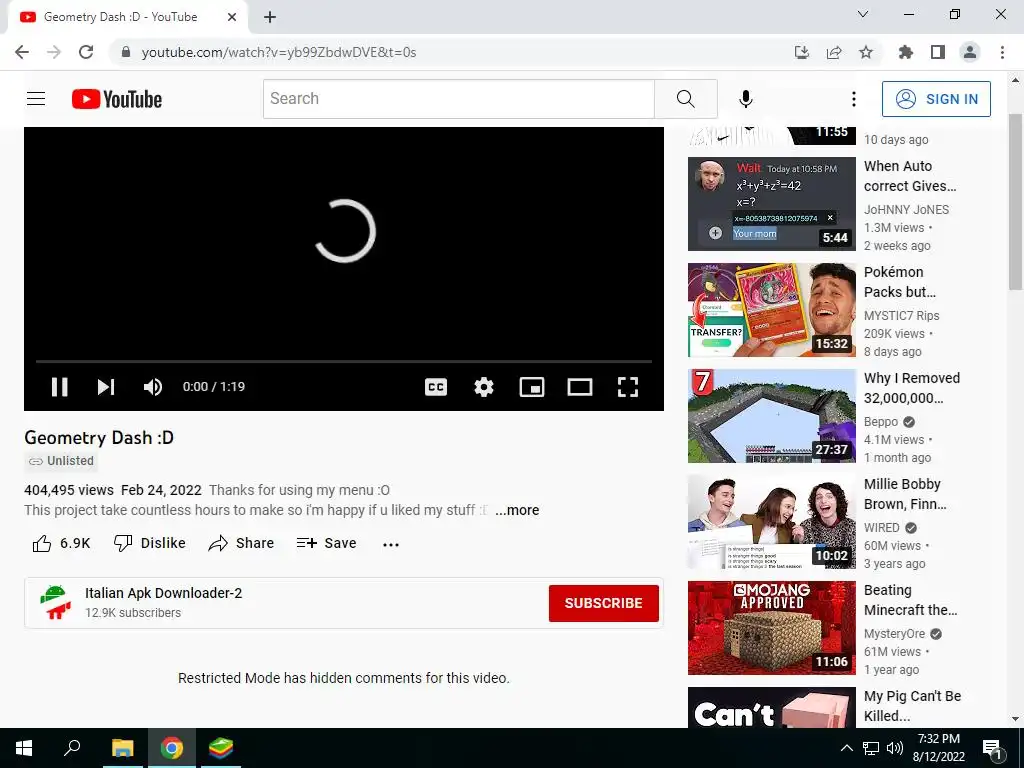This screenshot has height=768, width=1024.
Task: Click the MYSTIC7 Rips channel name
Action: (901, 315)
